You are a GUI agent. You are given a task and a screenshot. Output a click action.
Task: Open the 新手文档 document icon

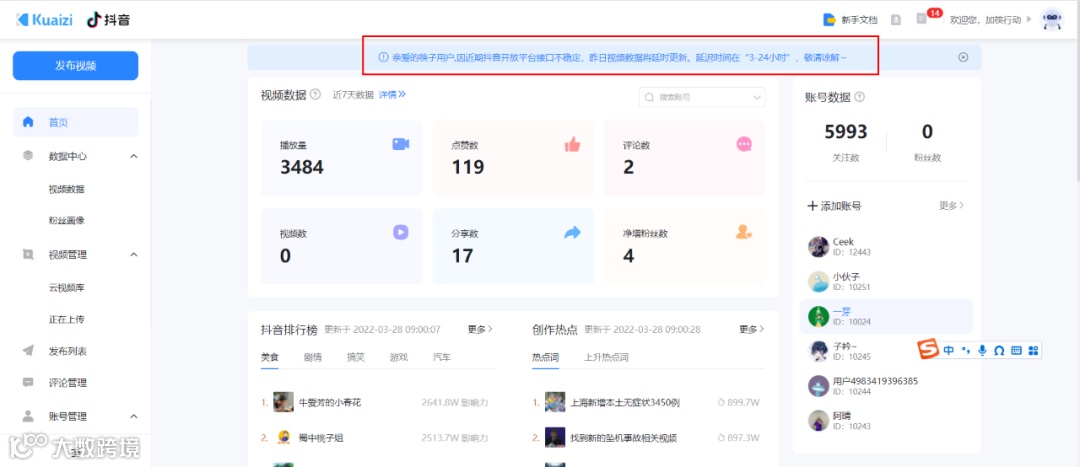coord(829,19)
